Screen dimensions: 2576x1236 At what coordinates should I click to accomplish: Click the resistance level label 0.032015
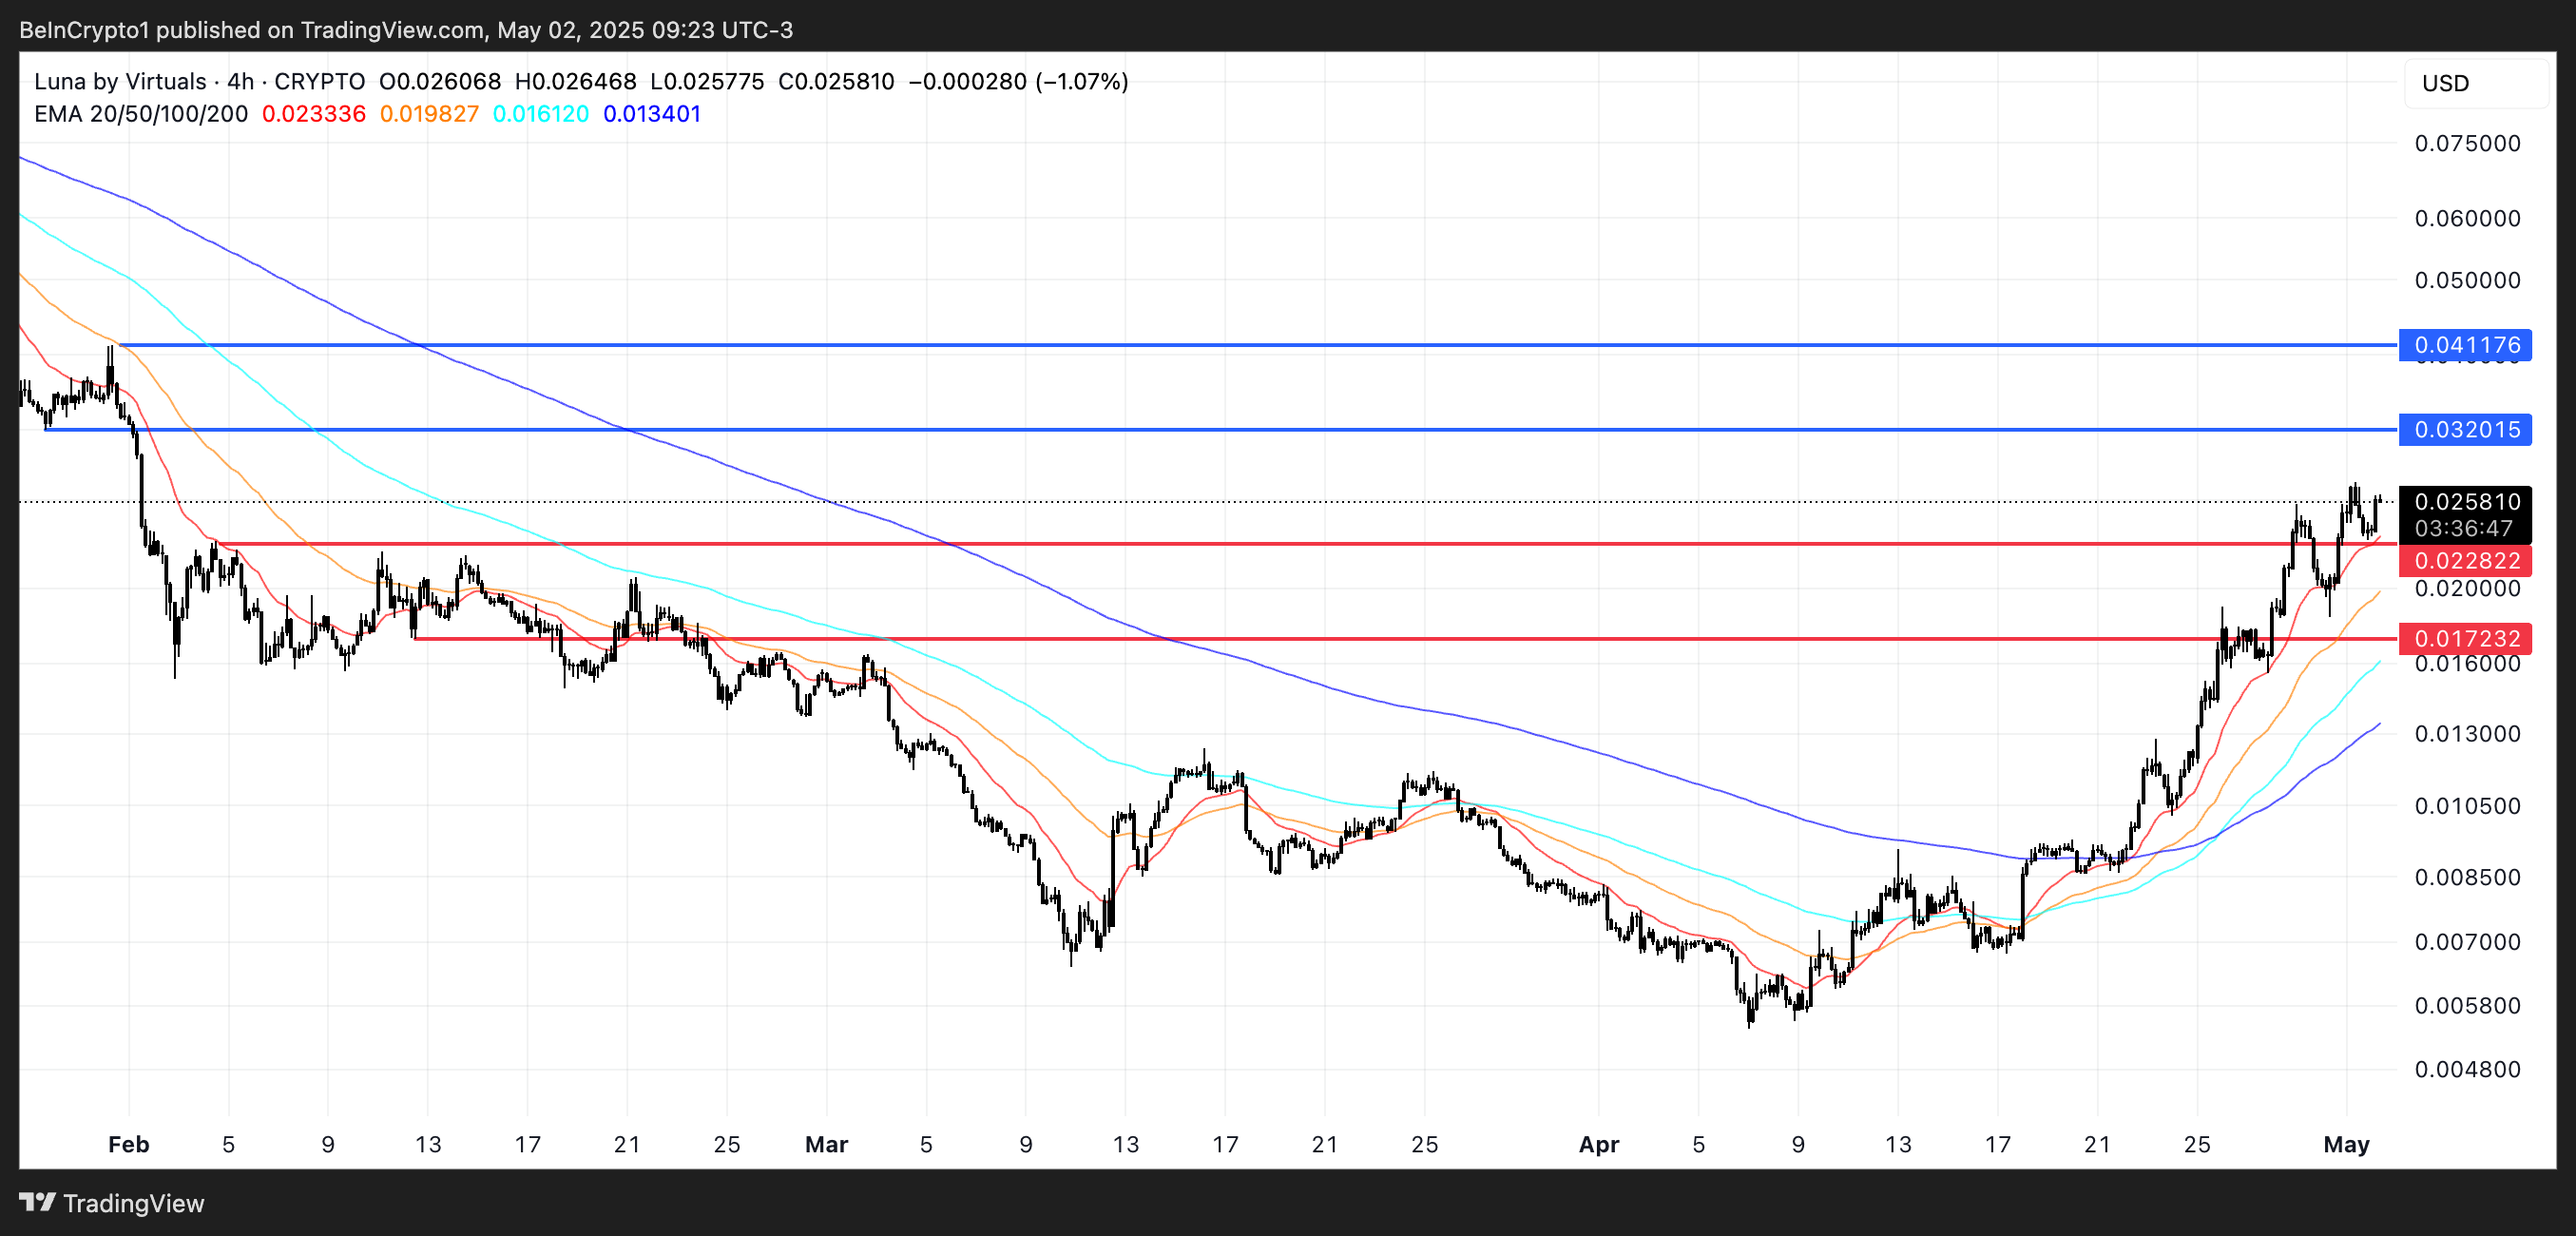coord(2466,430)
